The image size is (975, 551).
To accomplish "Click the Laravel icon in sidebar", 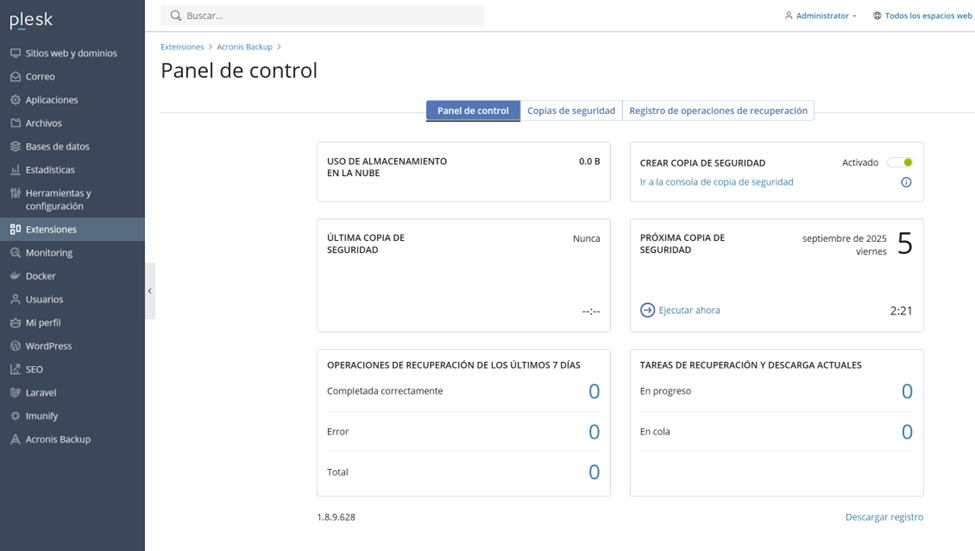I will 15,393.
